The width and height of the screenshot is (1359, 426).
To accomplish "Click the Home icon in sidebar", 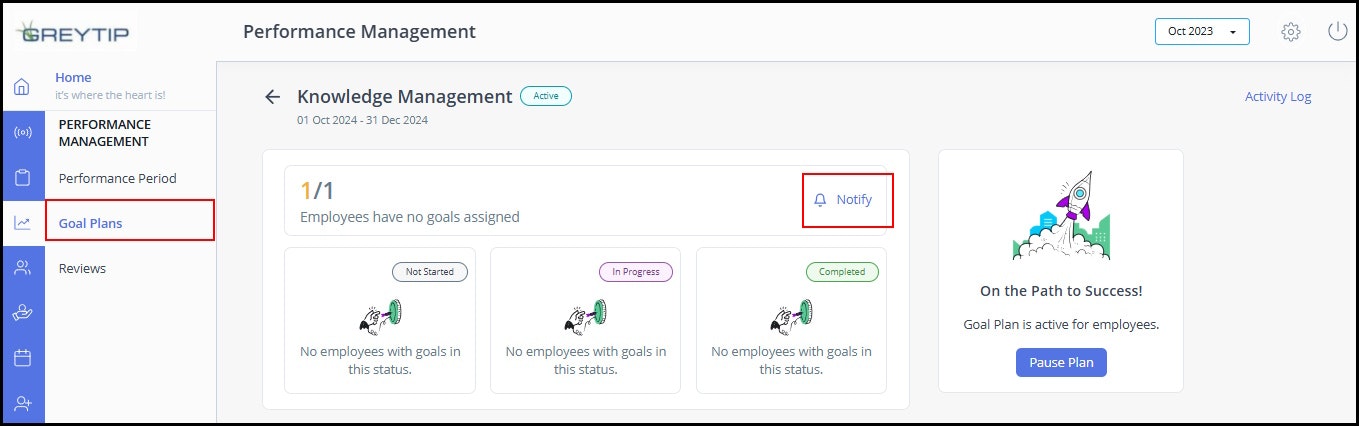I will (22, 87).
